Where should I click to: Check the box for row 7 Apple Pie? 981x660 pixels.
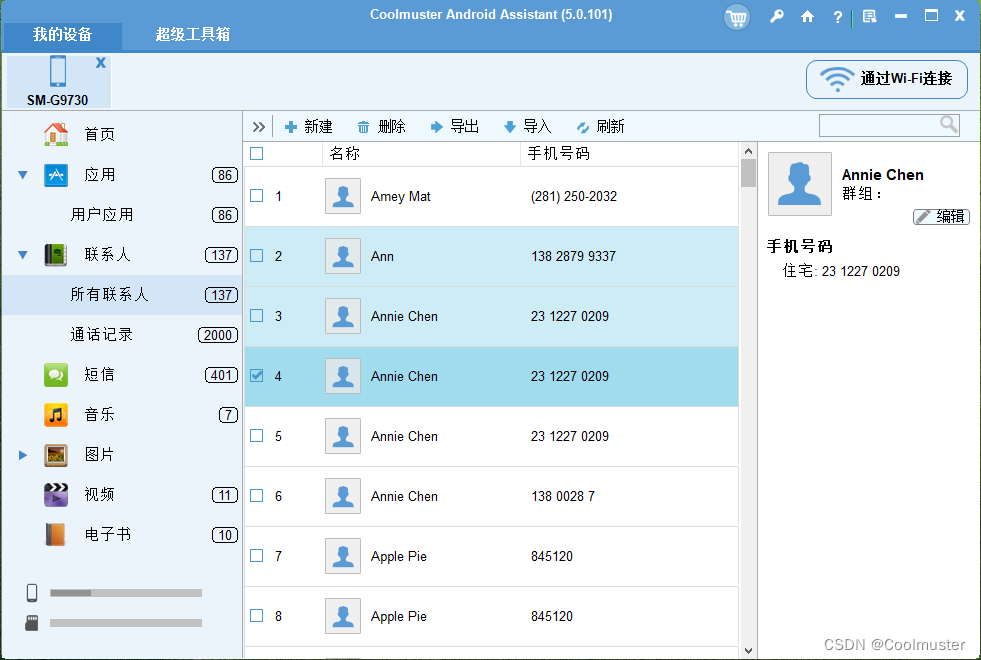tap(257, 556)
